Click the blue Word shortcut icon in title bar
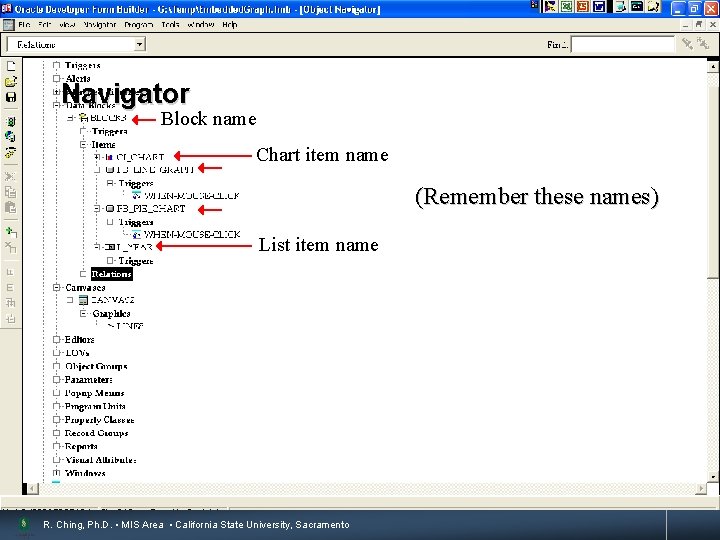The image size is (720, 540). 599,6
